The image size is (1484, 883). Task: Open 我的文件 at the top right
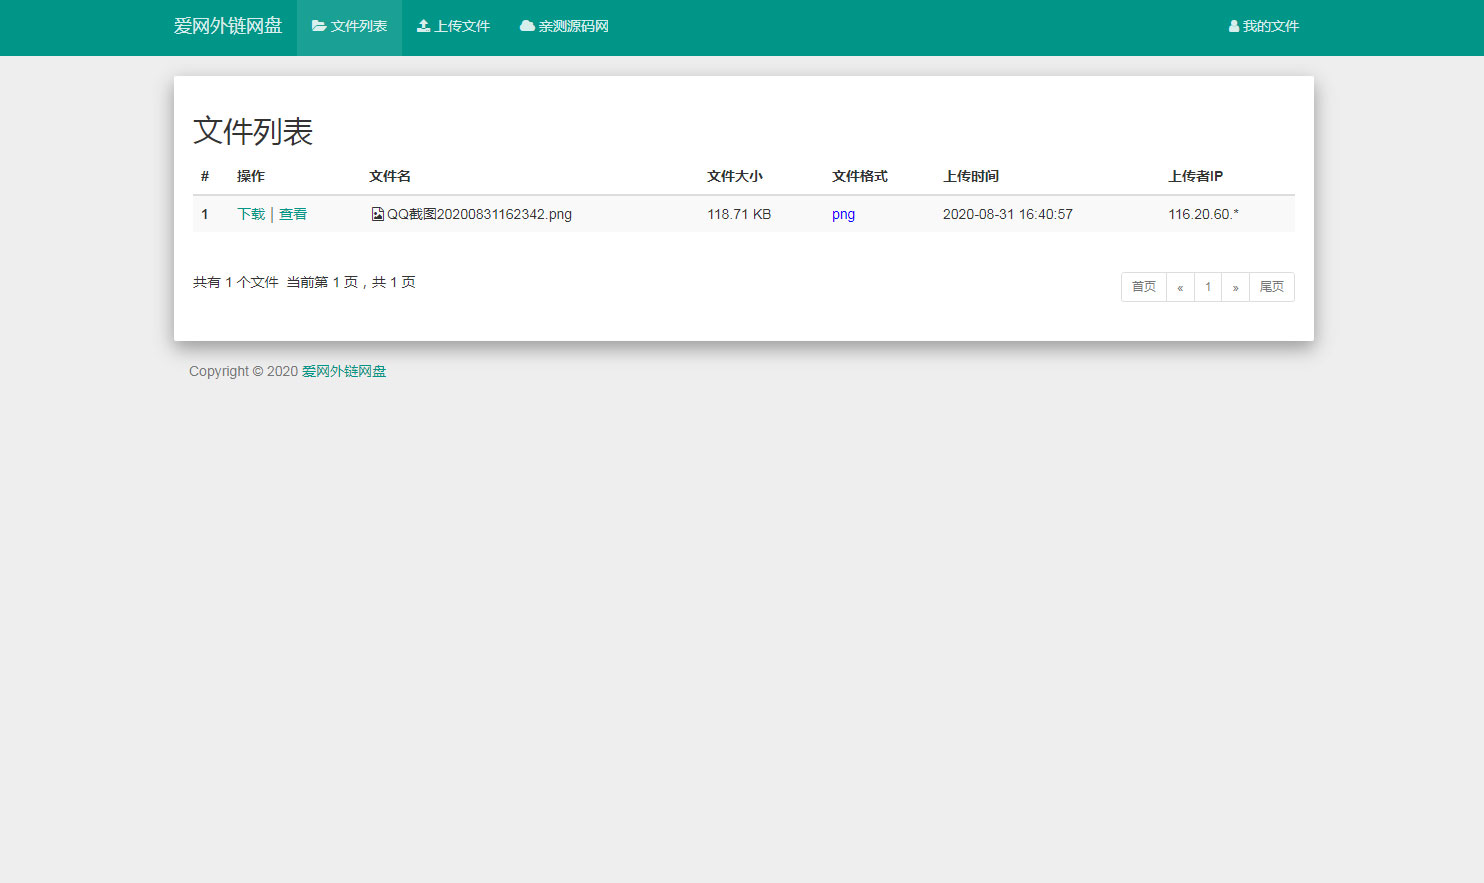point(1268,26)
